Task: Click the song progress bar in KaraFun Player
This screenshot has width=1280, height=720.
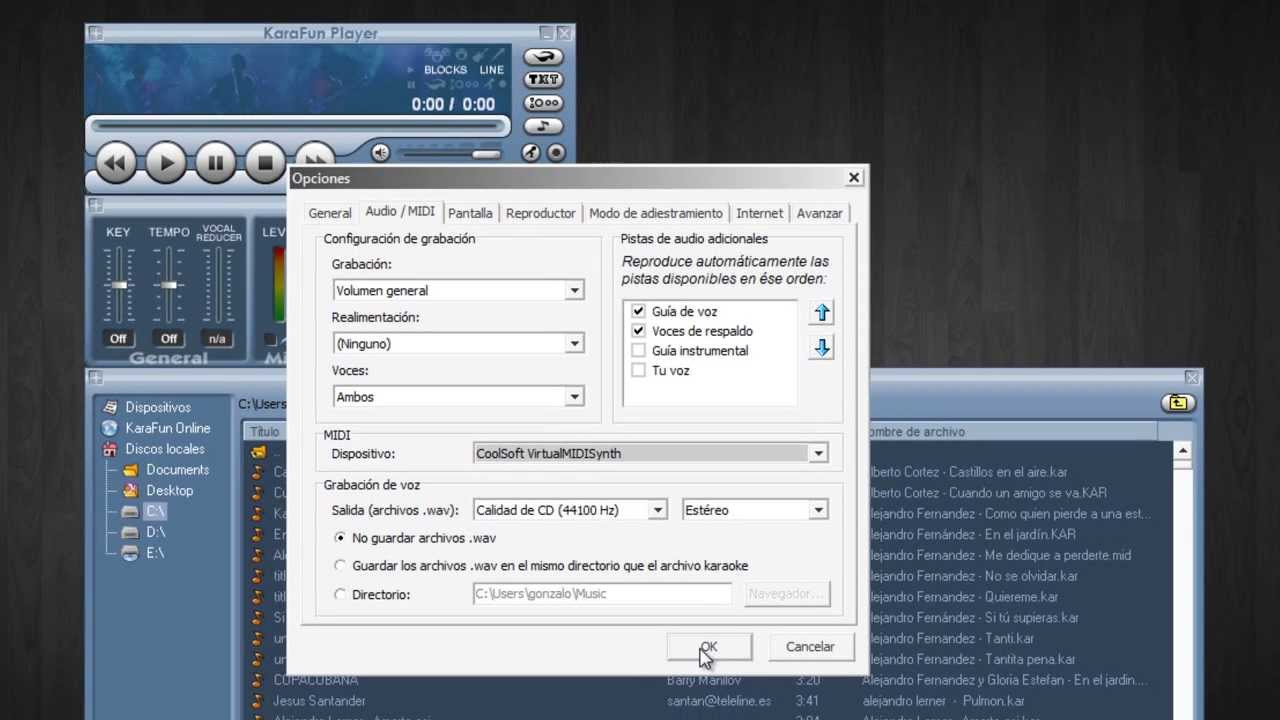Action: click(297, 126)
